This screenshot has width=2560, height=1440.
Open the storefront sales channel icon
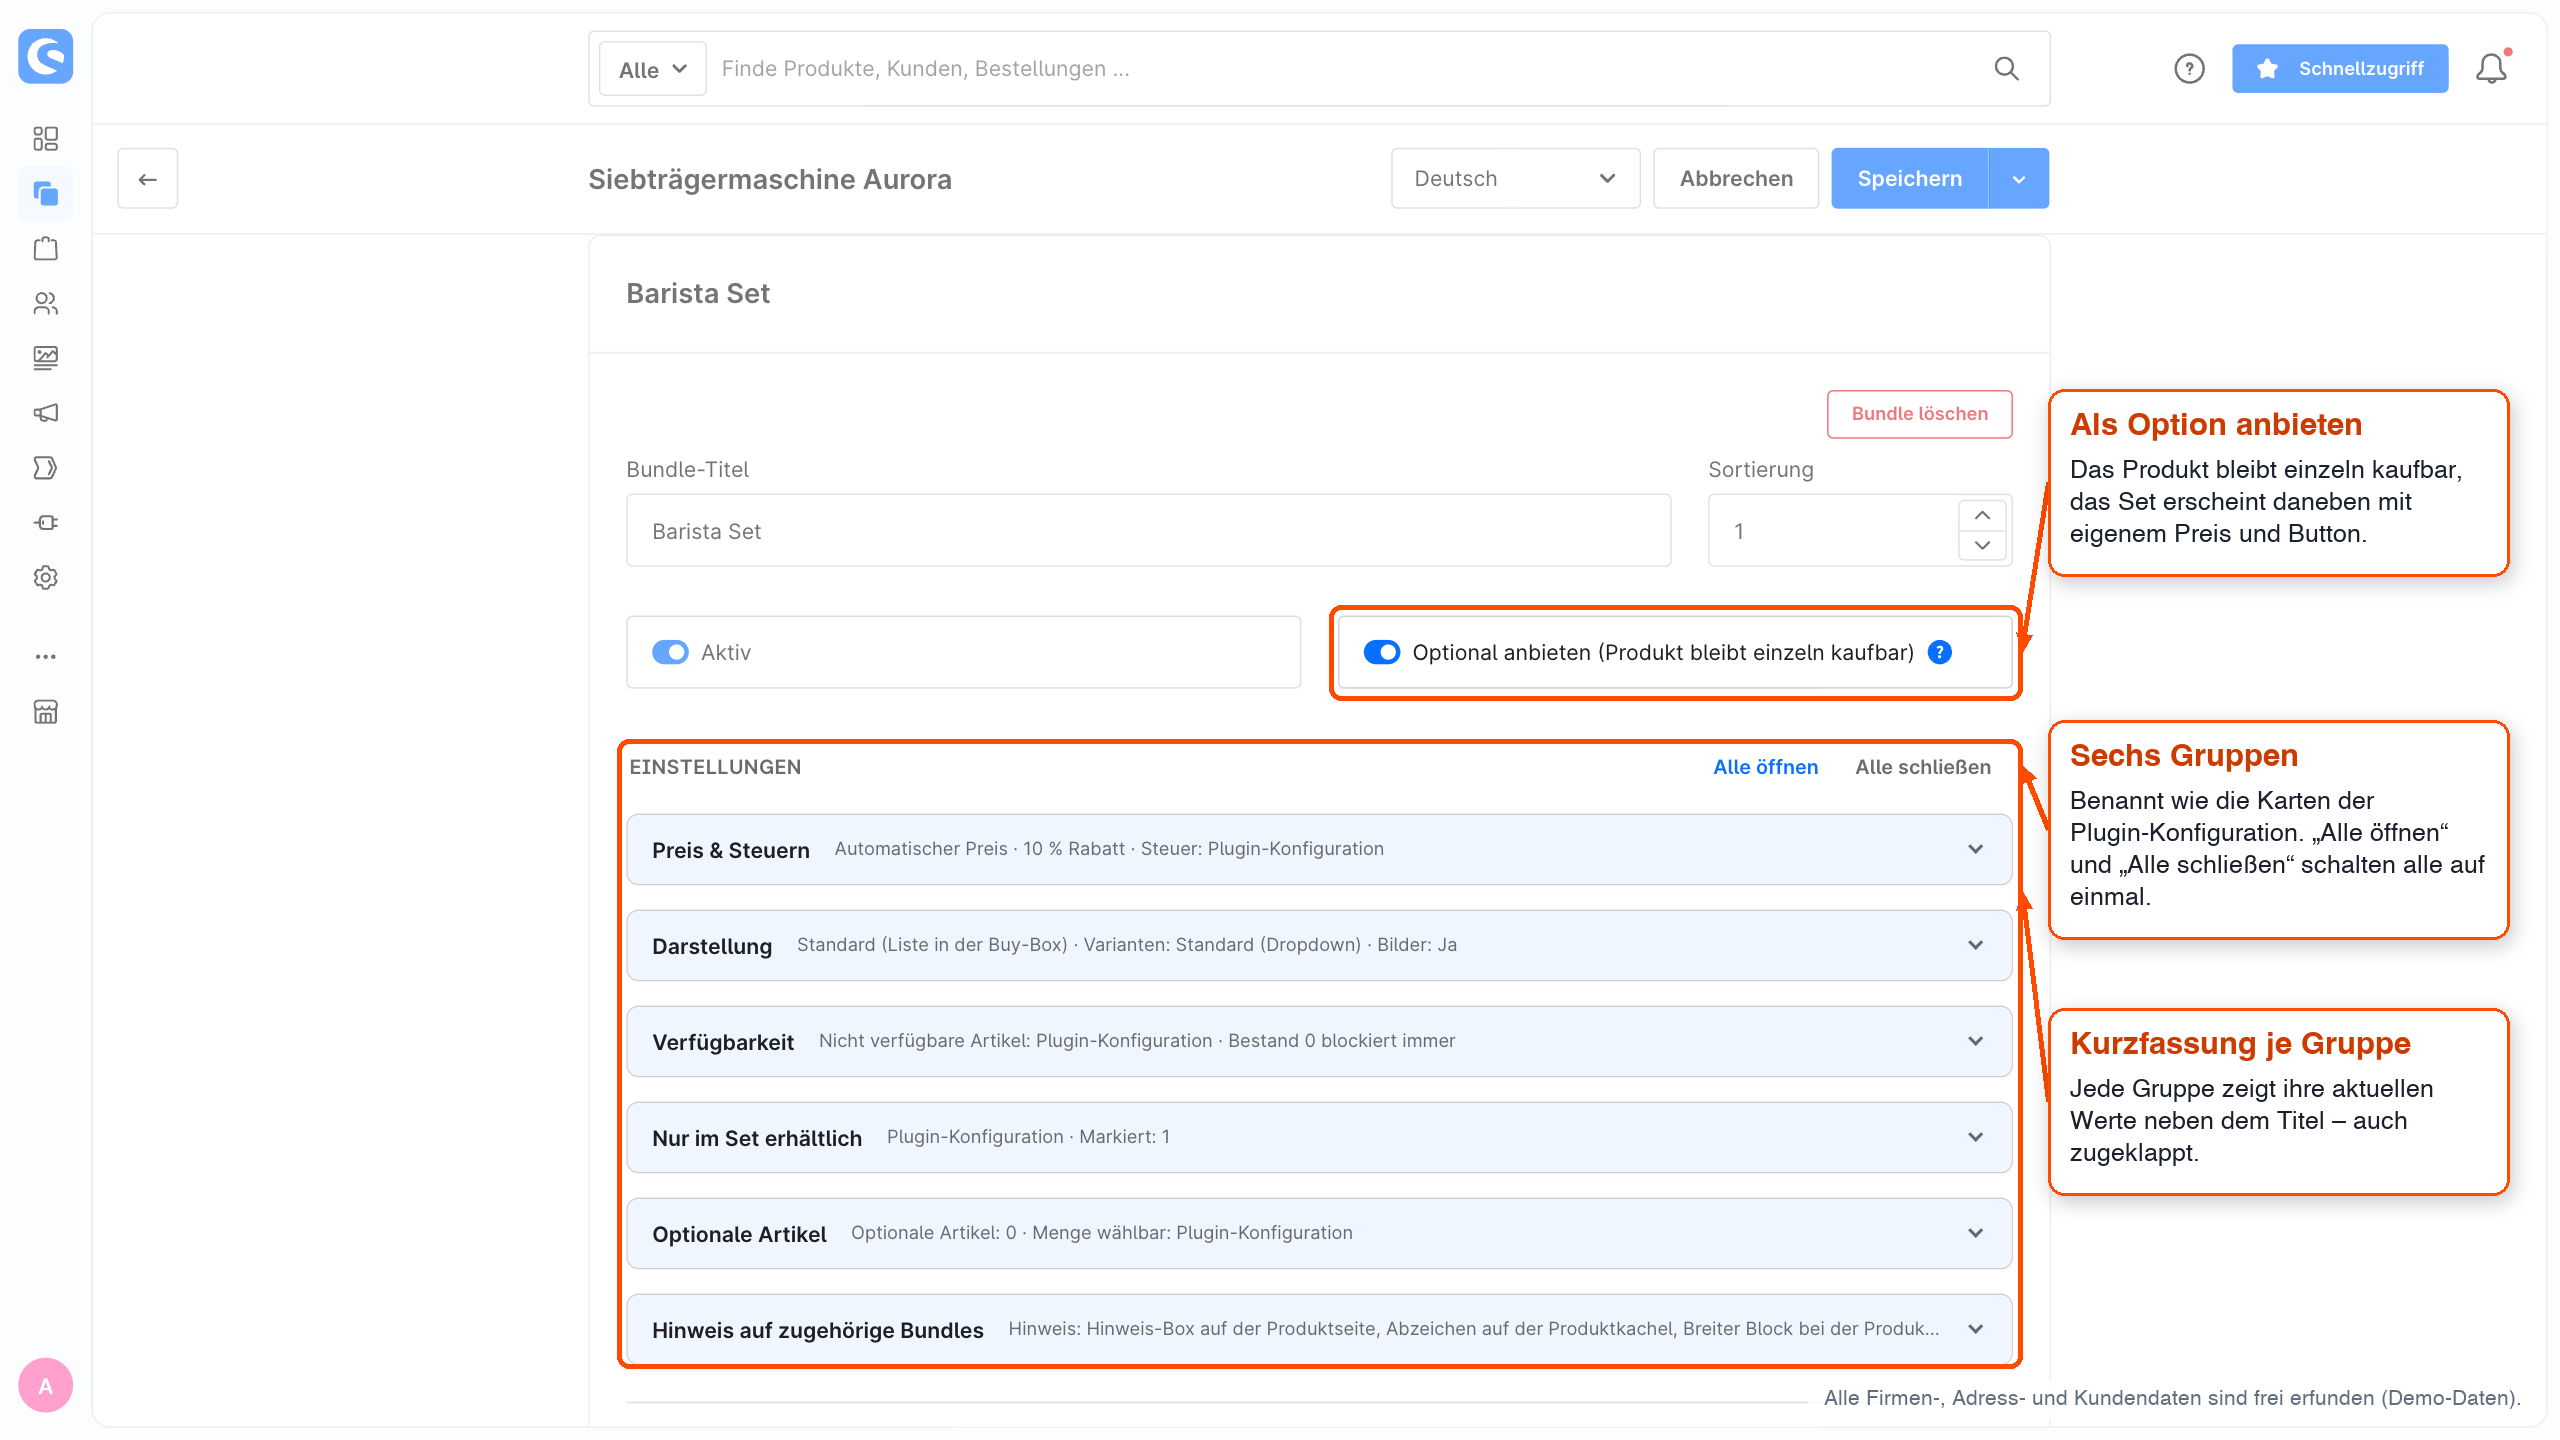coord(45,712)
